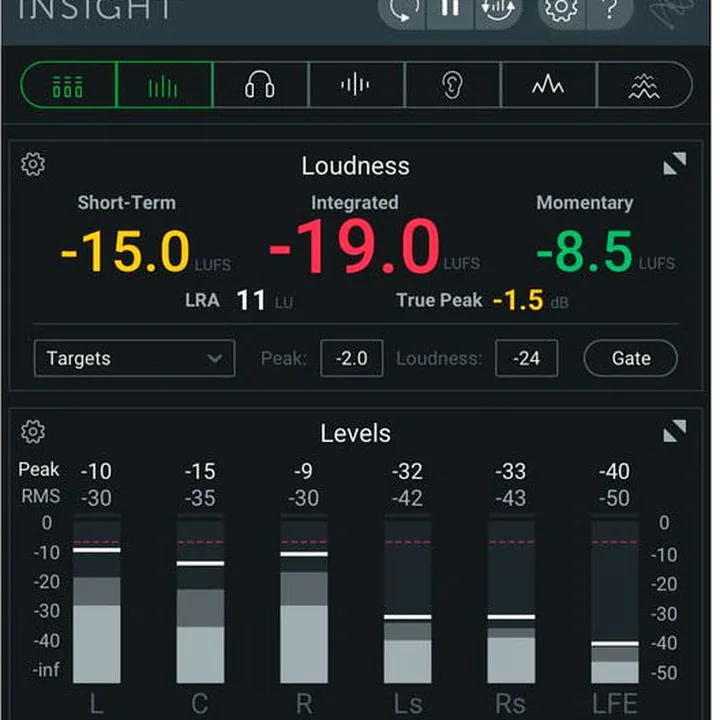Click the Rs RMS value -43

coord(511,498)
